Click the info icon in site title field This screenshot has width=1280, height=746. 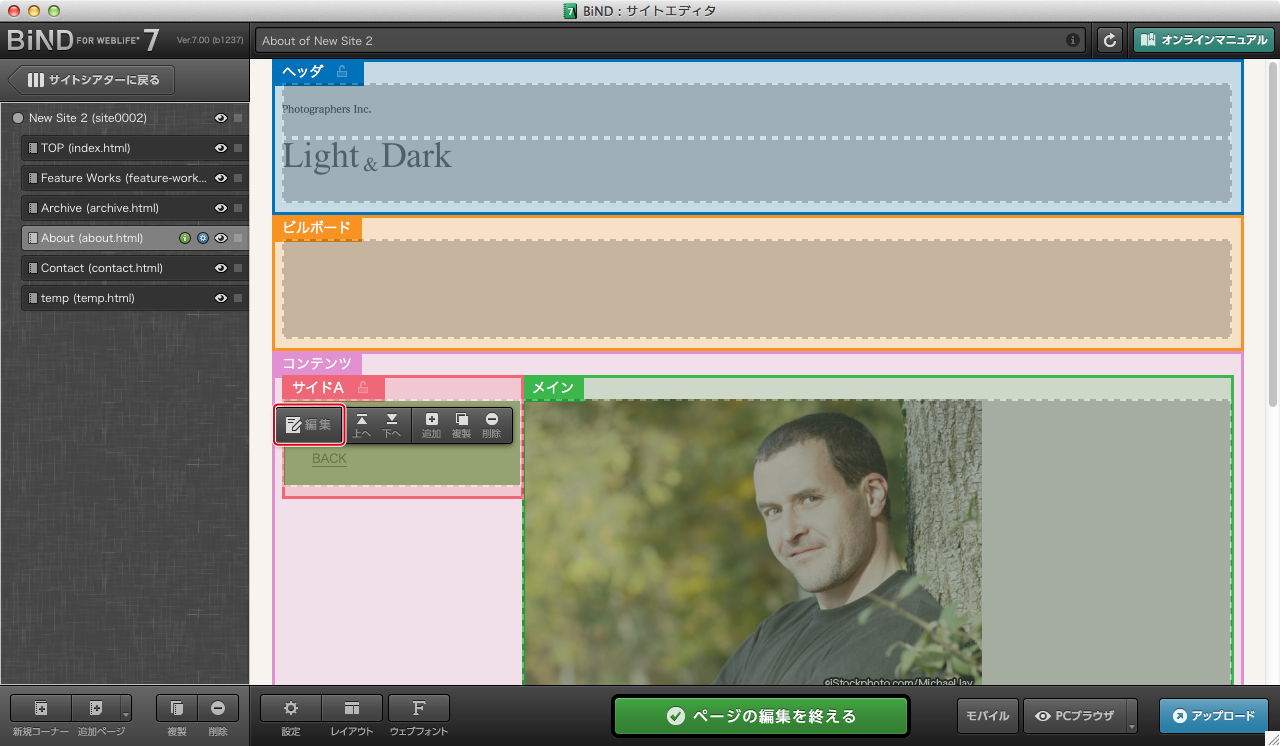pos(1073,41)
